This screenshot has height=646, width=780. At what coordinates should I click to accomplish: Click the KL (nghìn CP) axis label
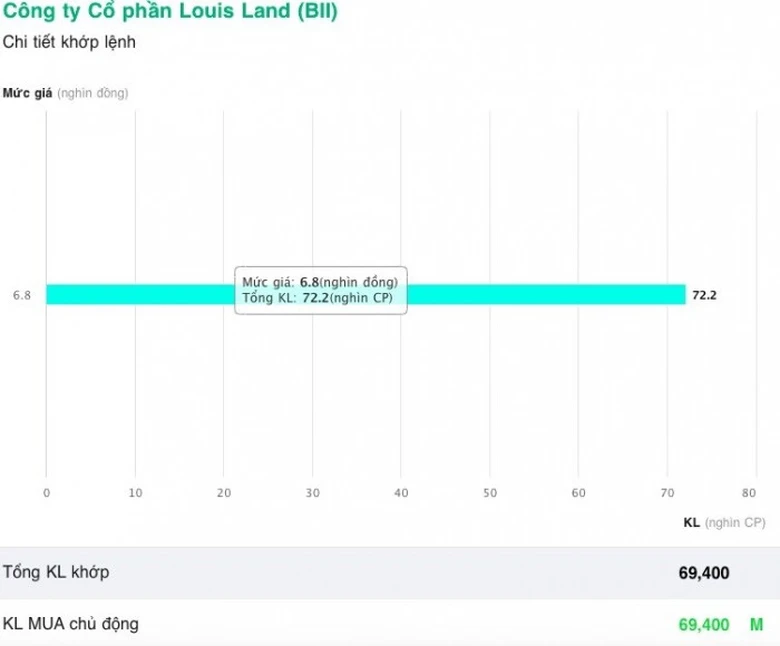pyautogui.click(x=723, y=522)
